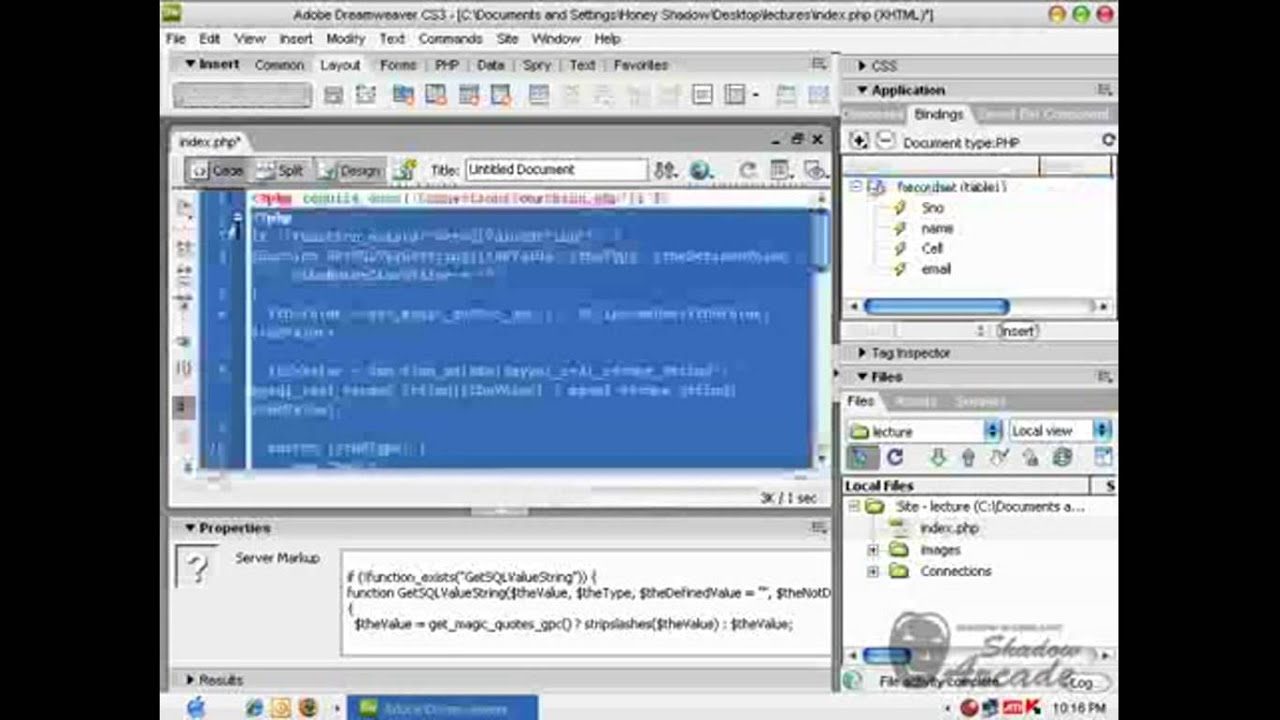Image resolution: width=1280 pixels, height=720 pixels.
Task: Click the Put Files up arrow icon
Action: tap(968, 458)
